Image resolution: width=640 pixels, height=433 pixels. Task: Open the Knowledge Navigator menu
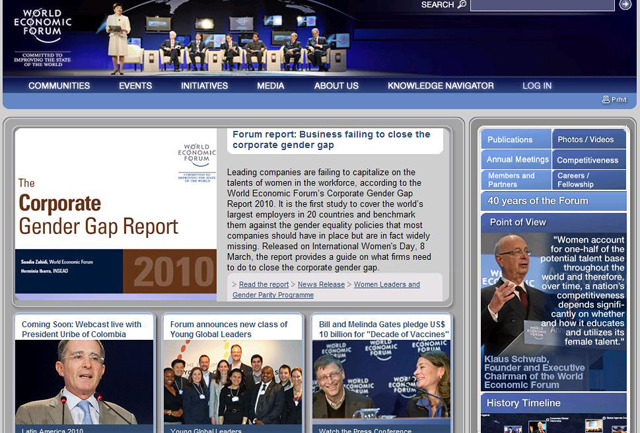pyautogui.click(x=441, y=86)
